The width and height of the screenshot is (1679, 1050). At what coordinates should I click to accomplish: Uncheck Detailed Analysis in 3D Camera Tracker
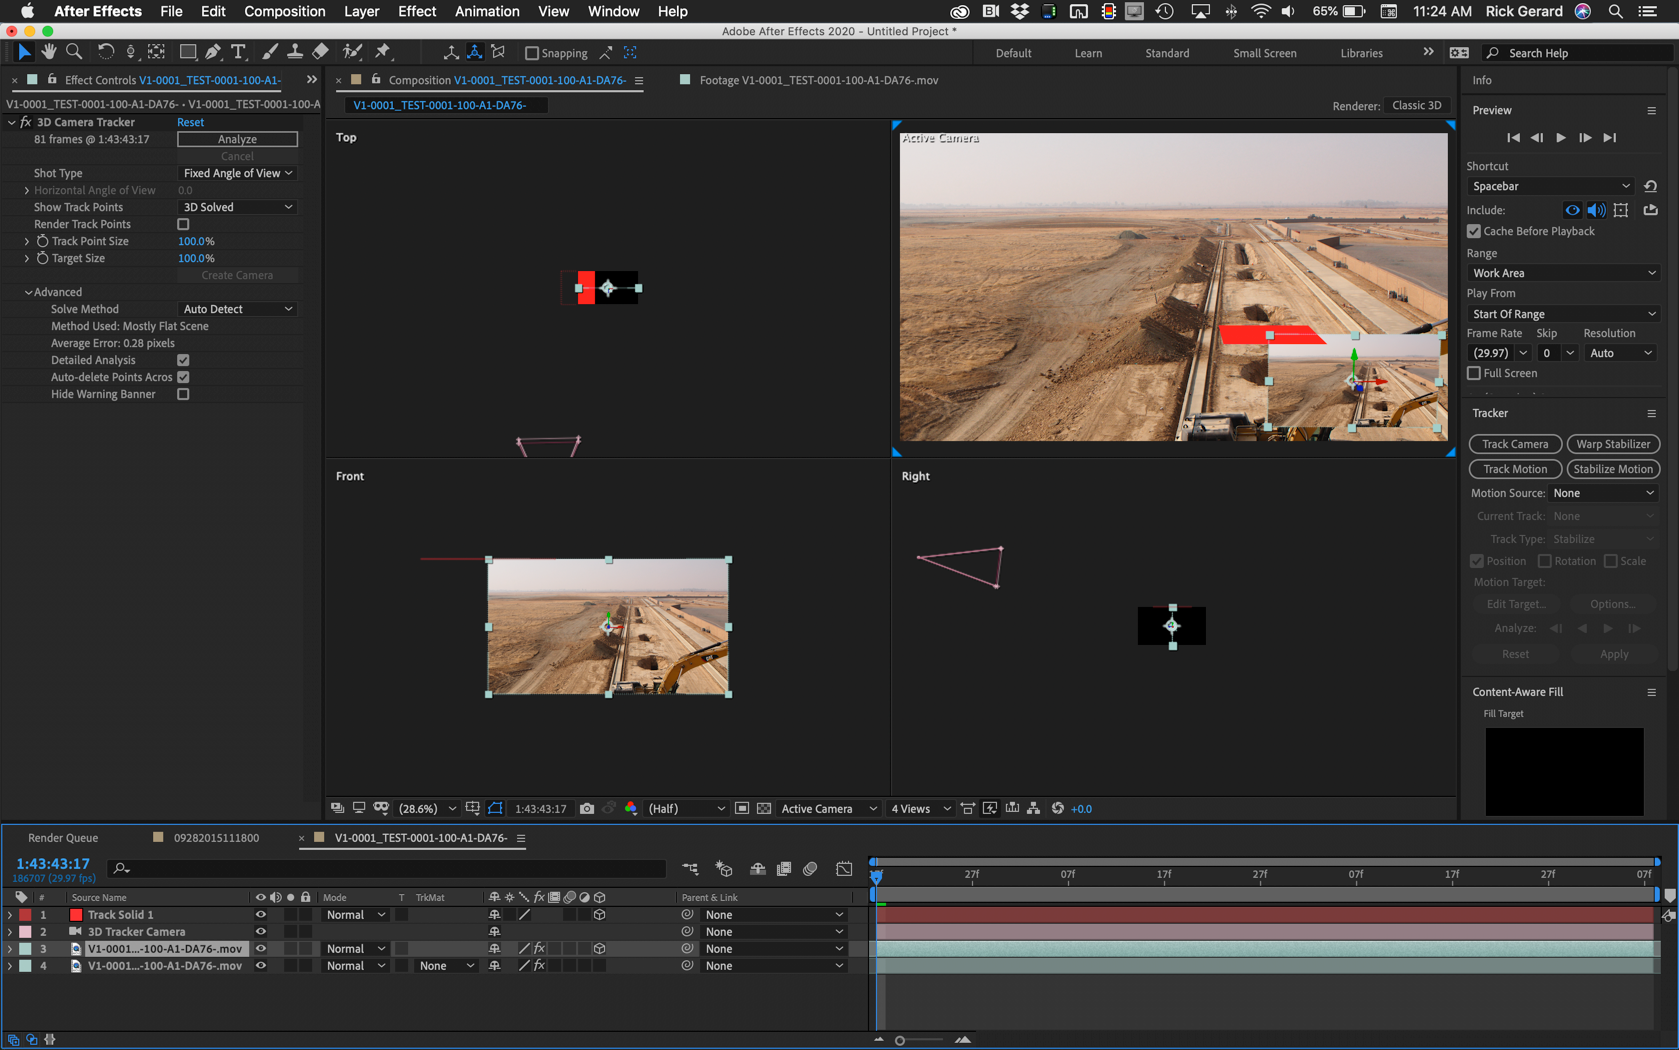(183, 360)
